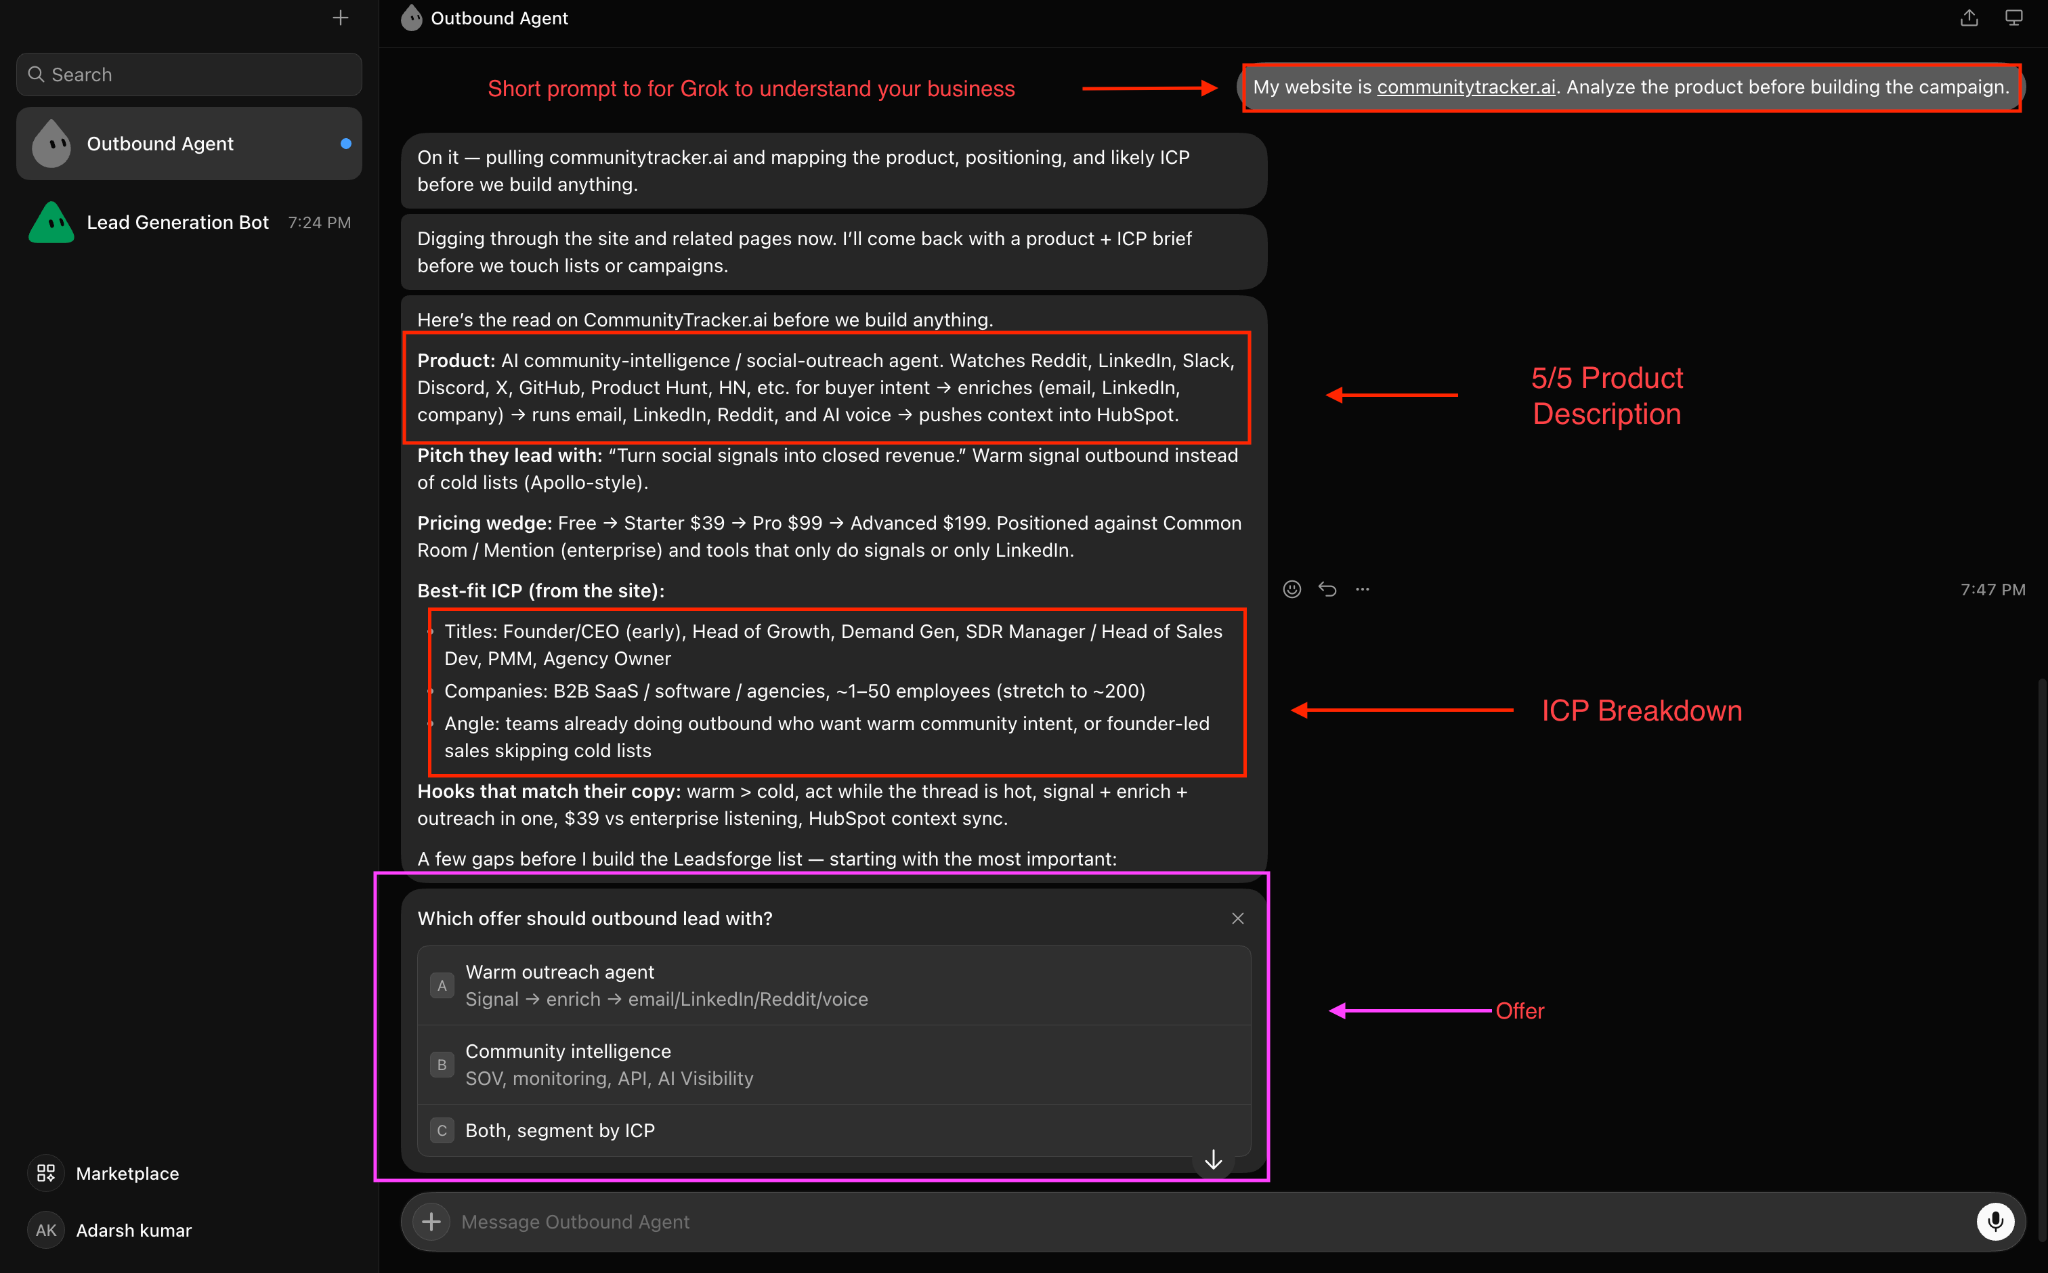Click the Outbound Agent header title
Screen dimensions: 2048x1273
[x=499, y=18]
